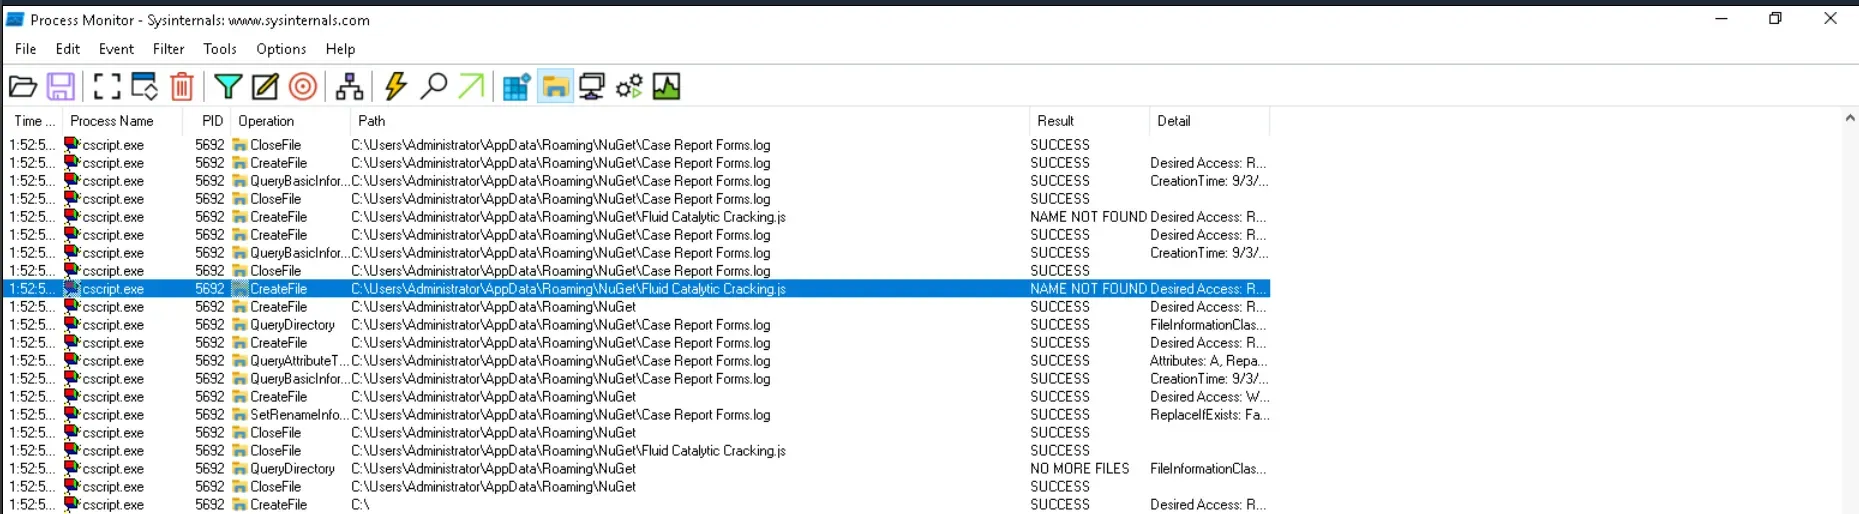Click the detail cell 'ReplaceIfExists: Fa...'
1859x514 pixels.
click(x=1209, y=415)
